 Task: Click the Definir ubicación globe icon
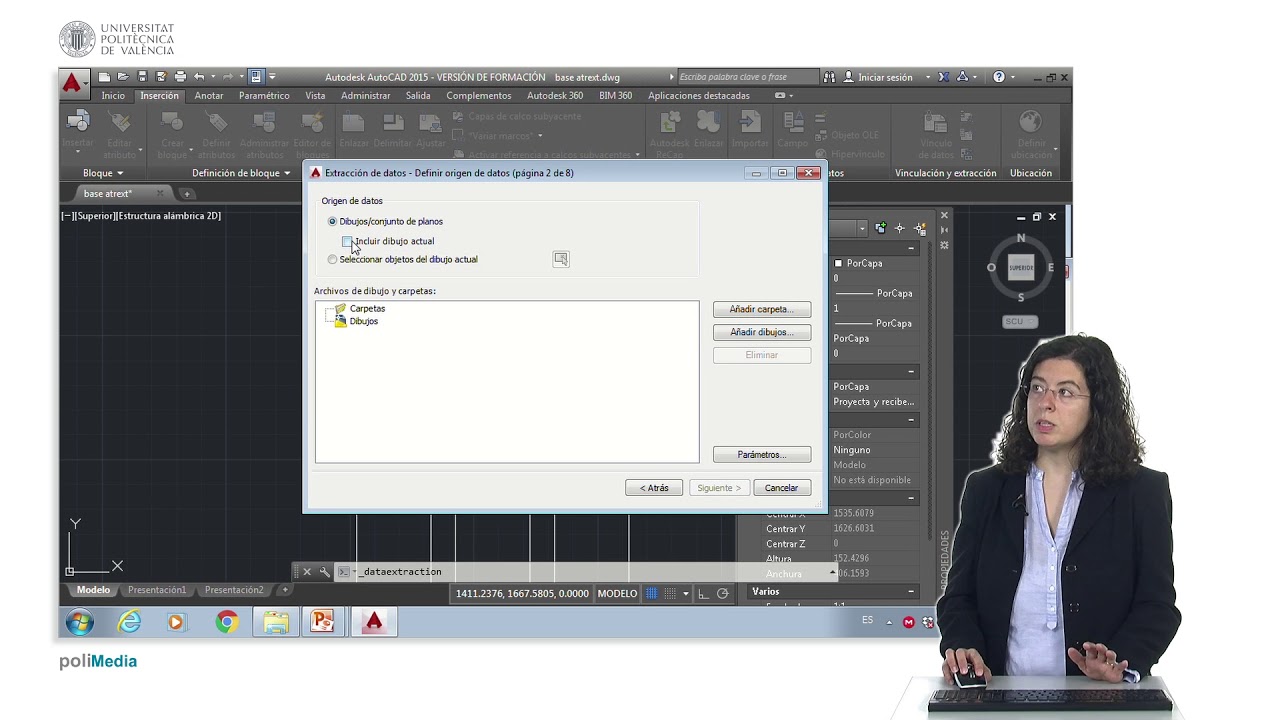click(x=1031, y=123)
